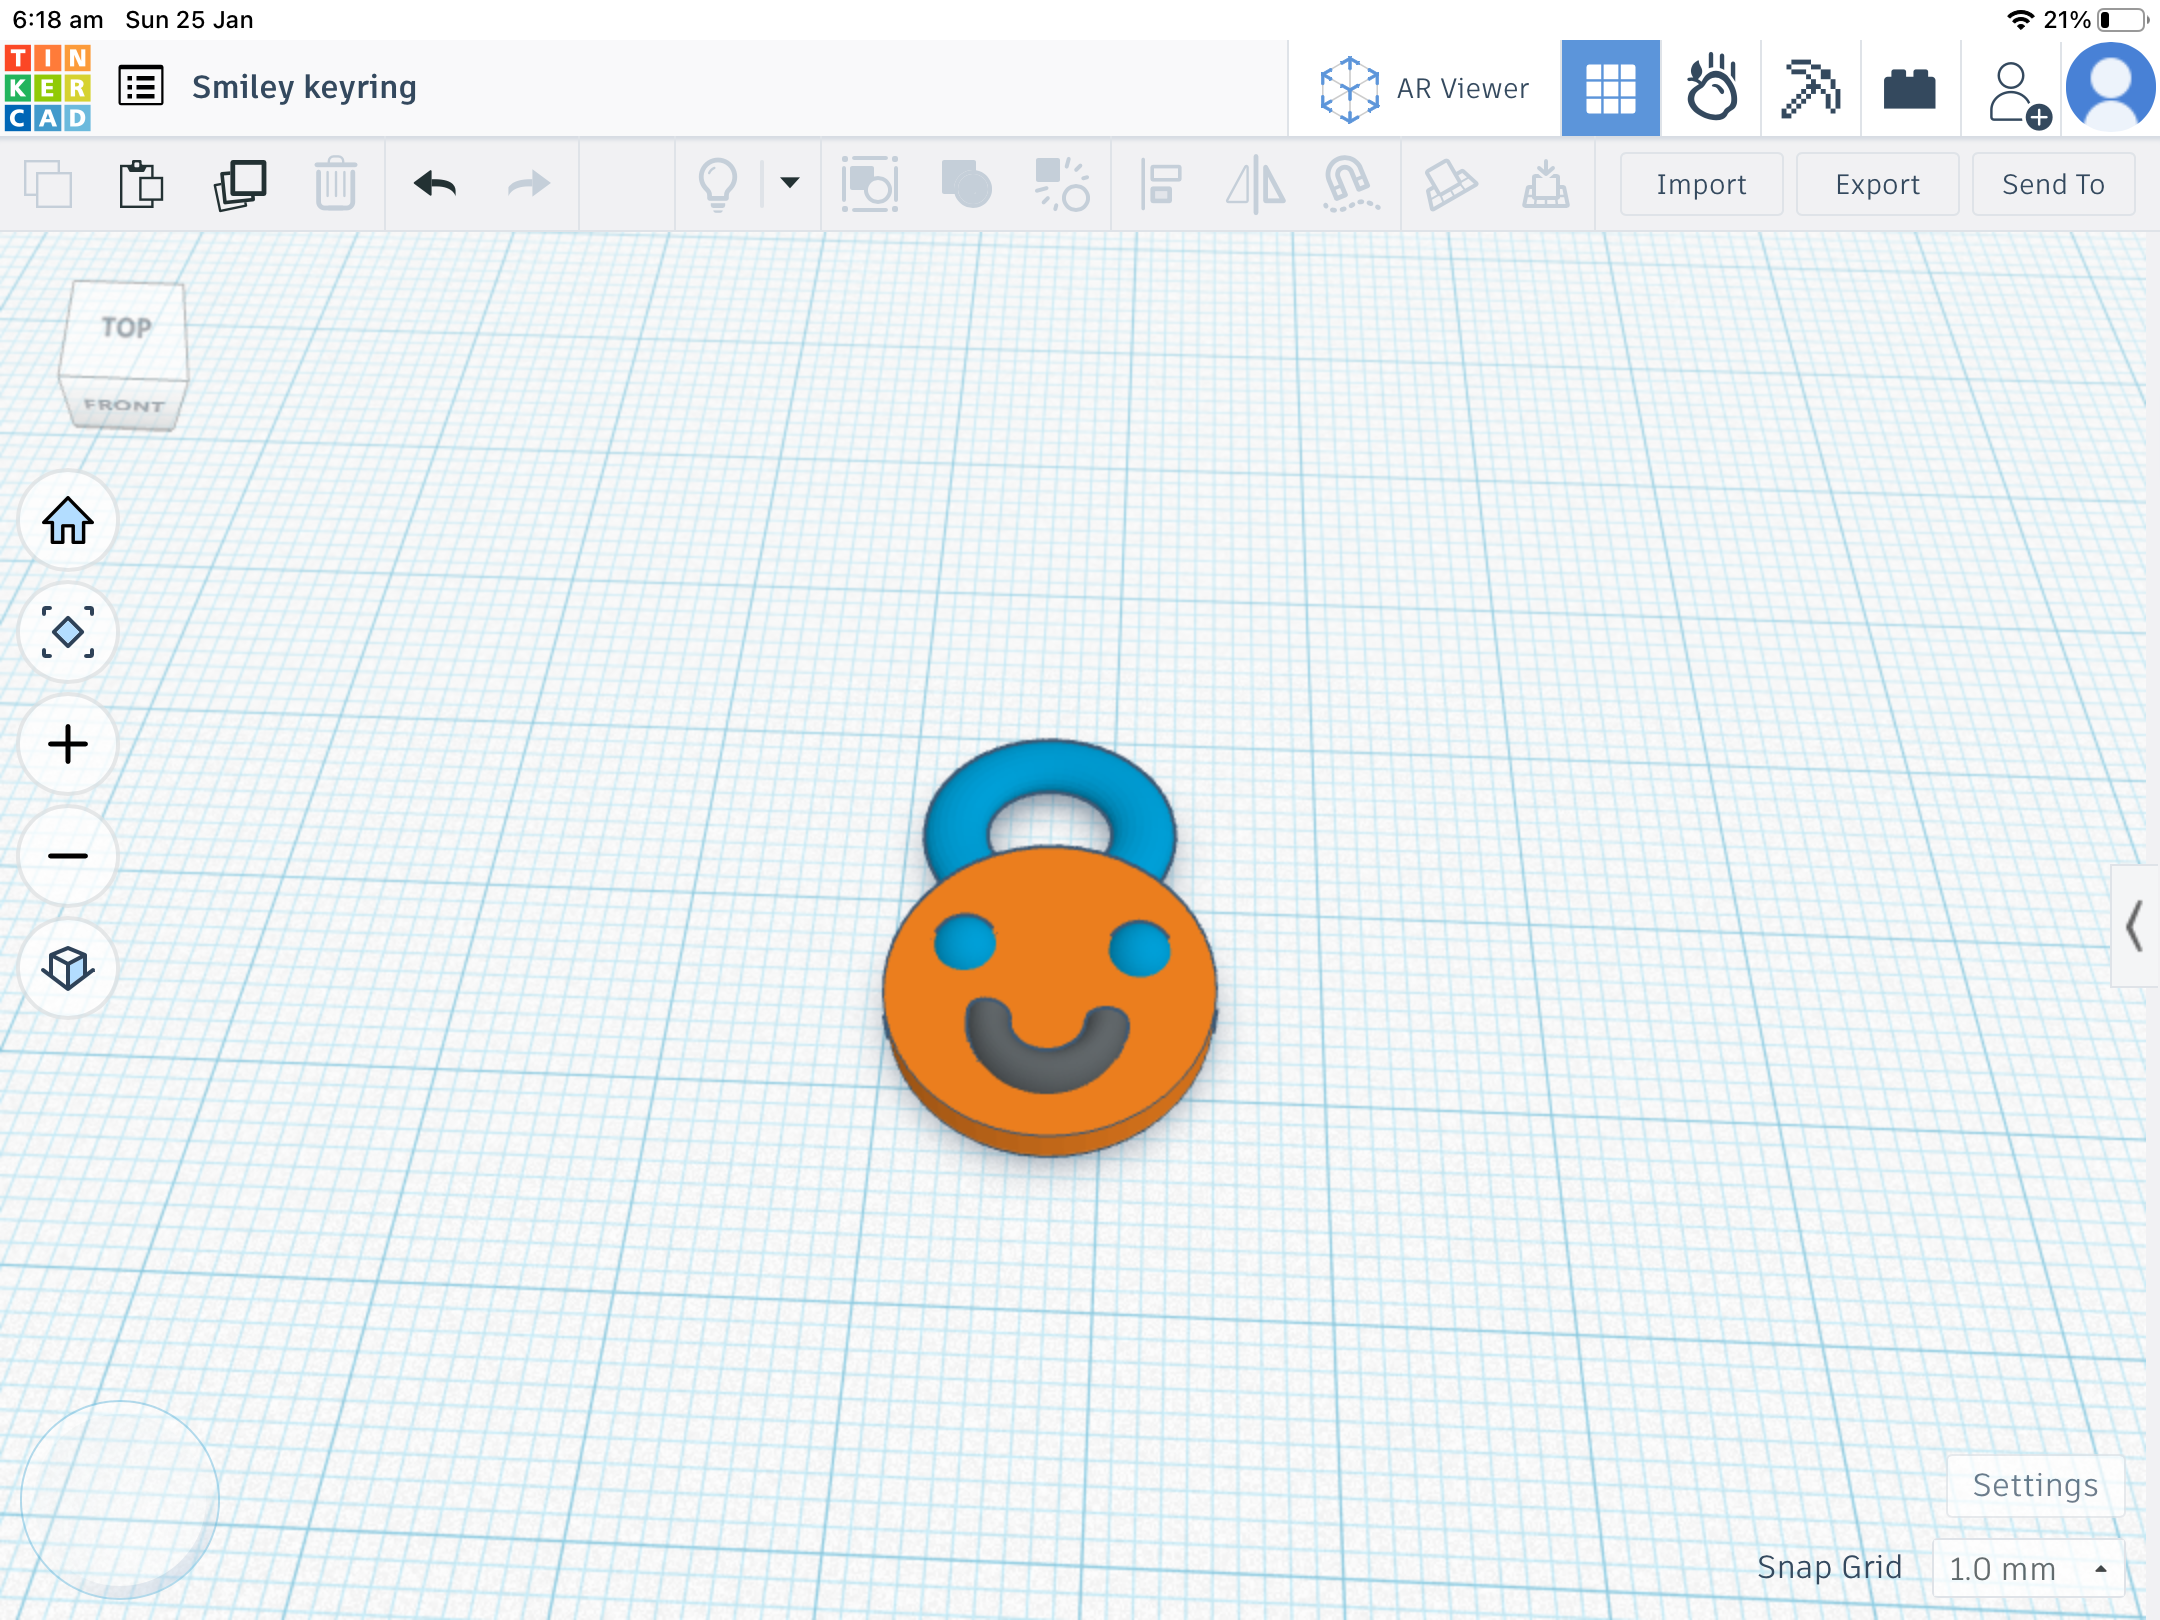The image size is (2160, 1620).
Task: Switch to 3D design grid view
Action: pos(1610,88)
